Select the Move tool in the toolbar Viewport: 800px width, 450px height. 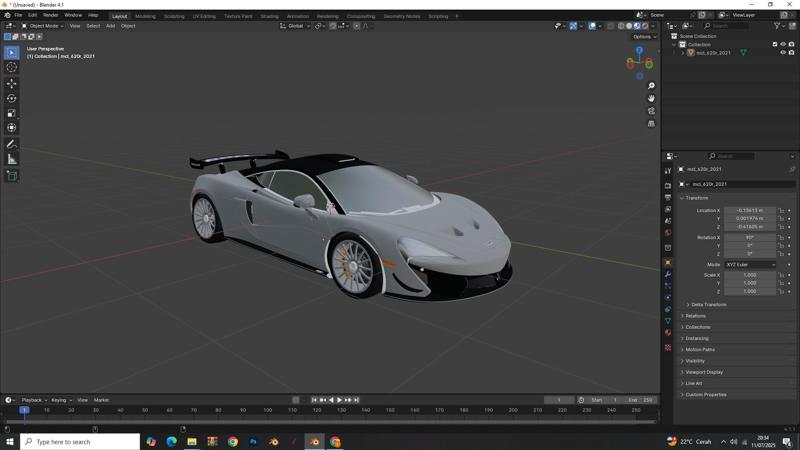12,83
